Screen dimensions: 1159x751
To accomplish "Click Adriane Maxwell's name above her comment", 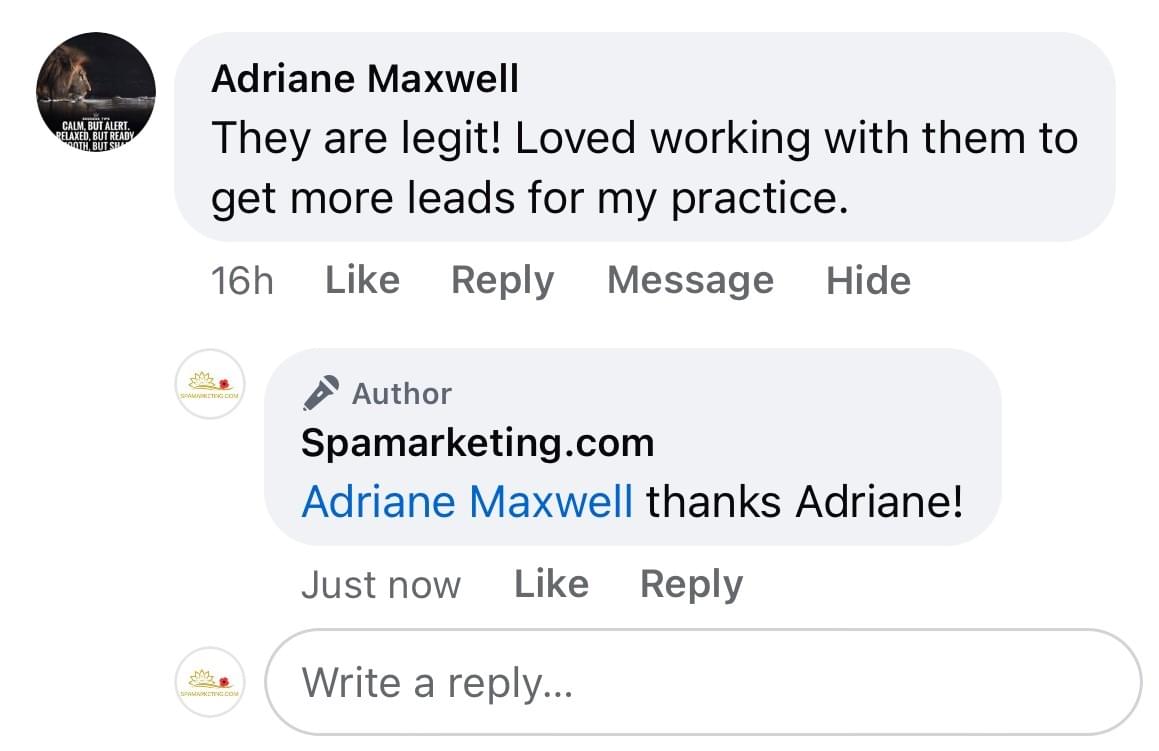I will 365,79.
